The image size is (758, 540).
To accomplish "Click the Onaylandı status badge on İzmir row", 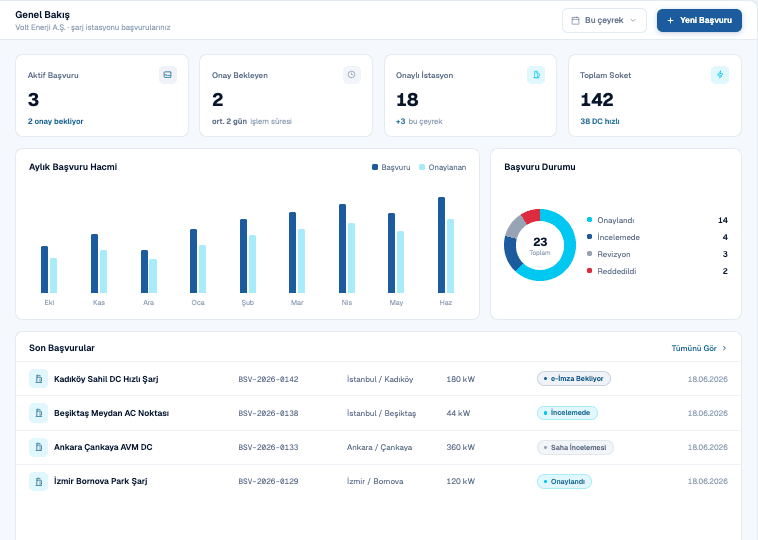I will click(564, 482).
